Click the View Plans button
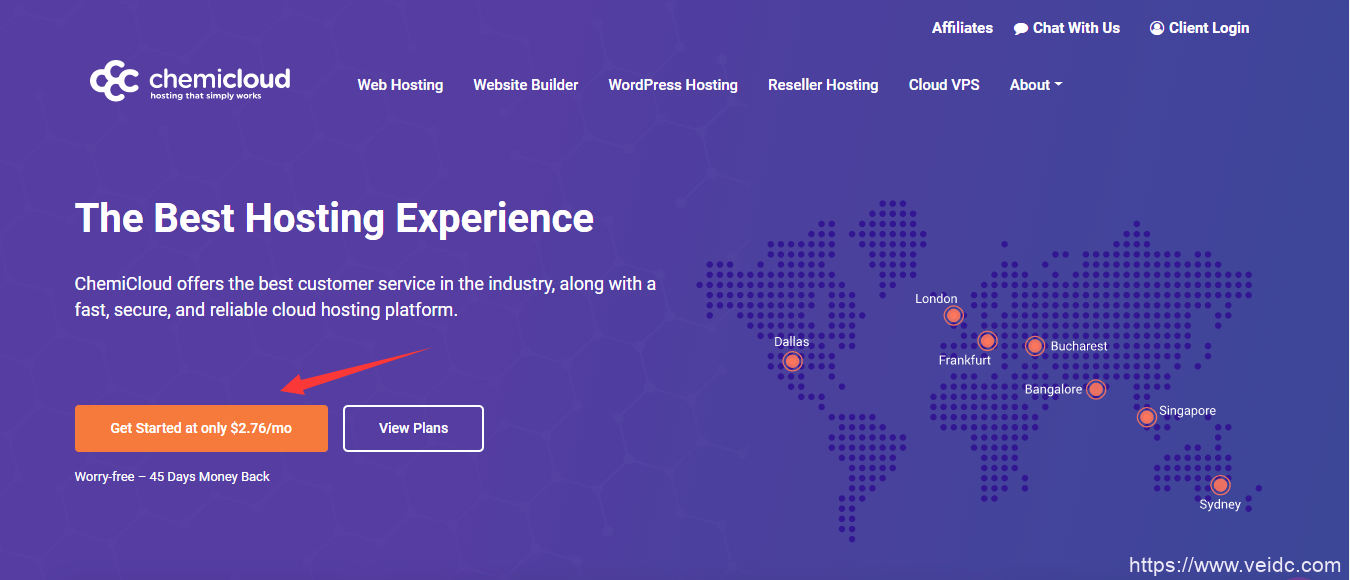 pyautogui.click(x=413, y=428)
